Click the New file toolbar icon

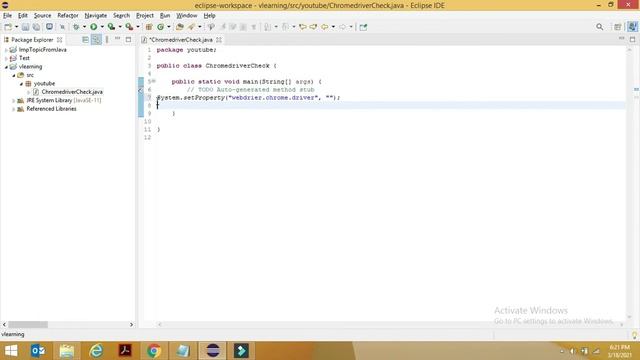coord(8,27)
